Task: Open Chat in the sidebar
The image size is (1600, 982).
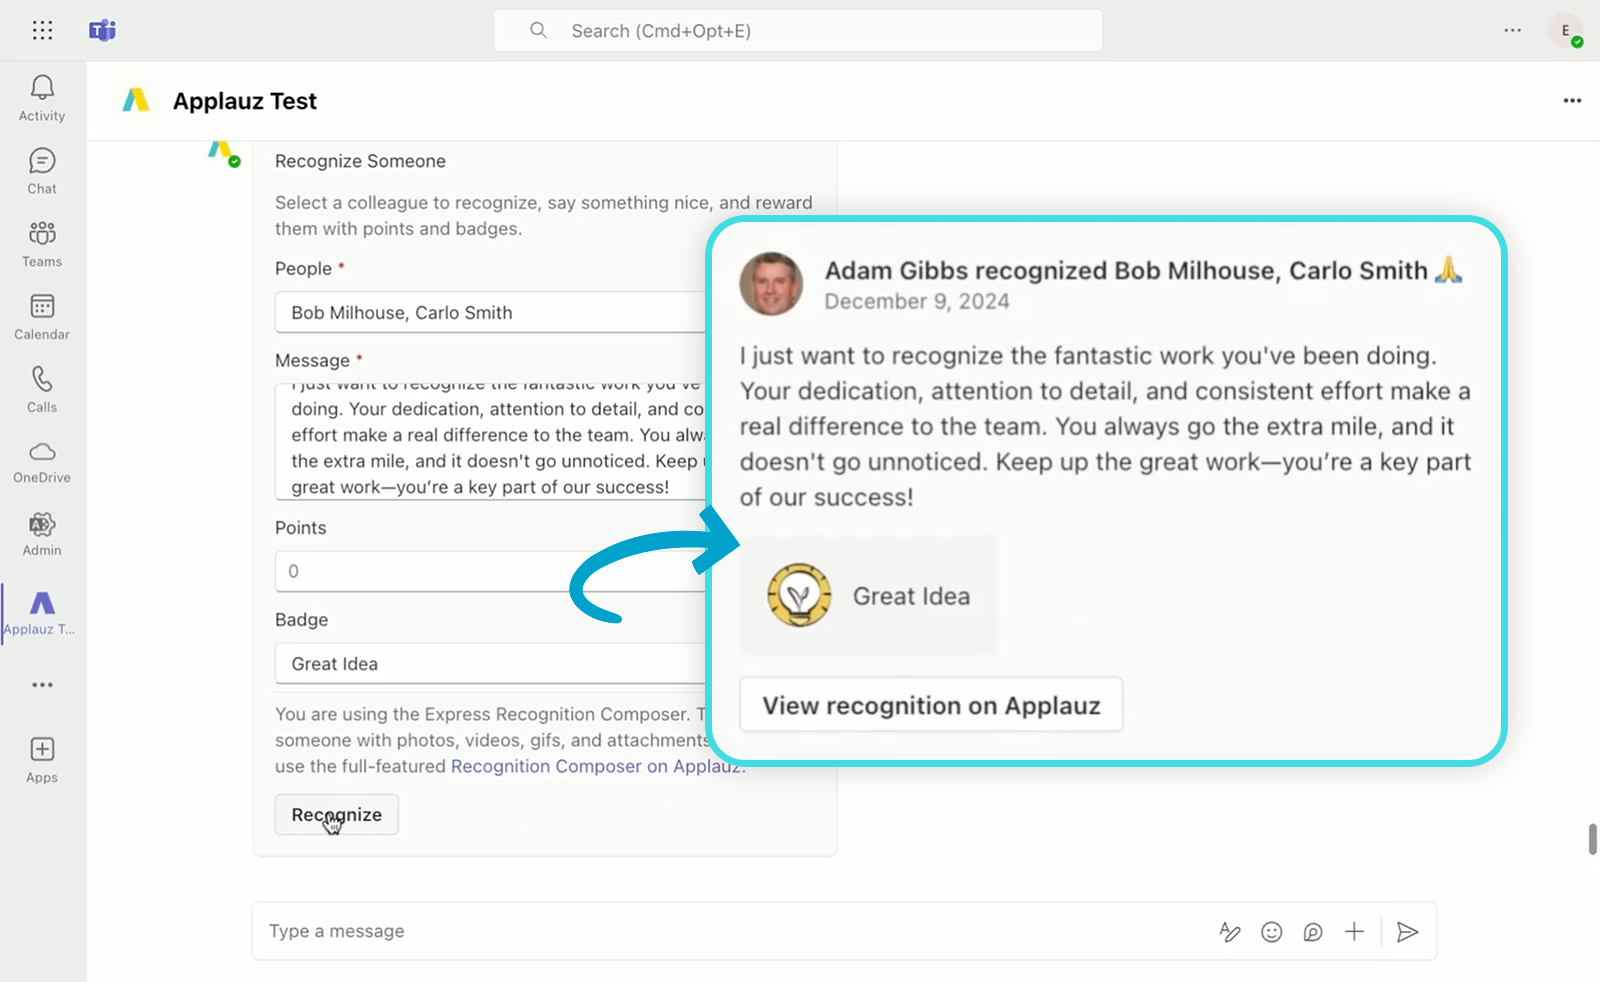Action: (42, 161)
